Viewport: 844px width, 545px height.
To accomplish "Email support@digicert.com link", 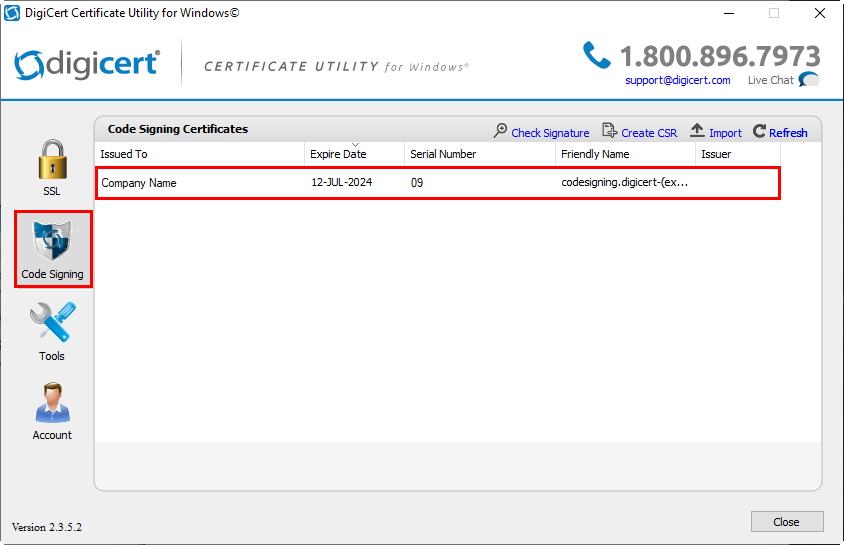I will coord(678,80).
